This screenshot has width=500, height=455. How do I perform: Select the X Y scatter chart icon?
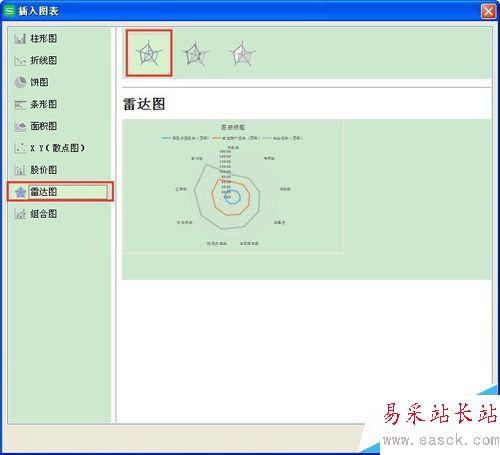[20, 148]
